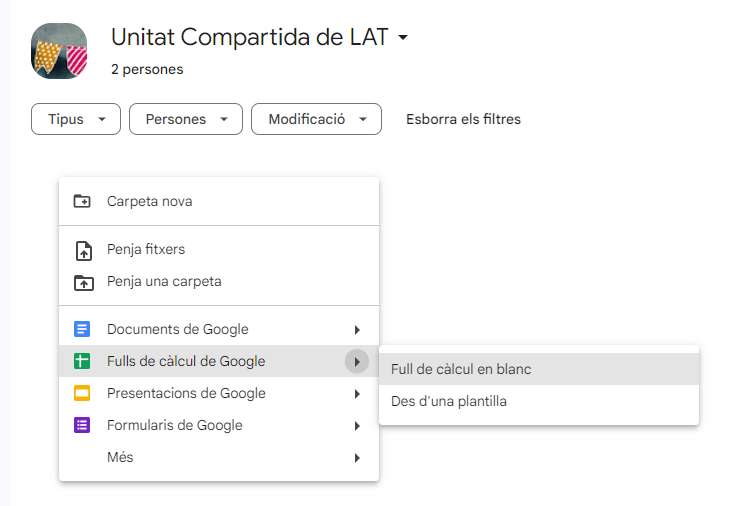Expand the Presentacions de Google submenu arrow
This screenshot has width=753, height=506.
click(357, 394)
